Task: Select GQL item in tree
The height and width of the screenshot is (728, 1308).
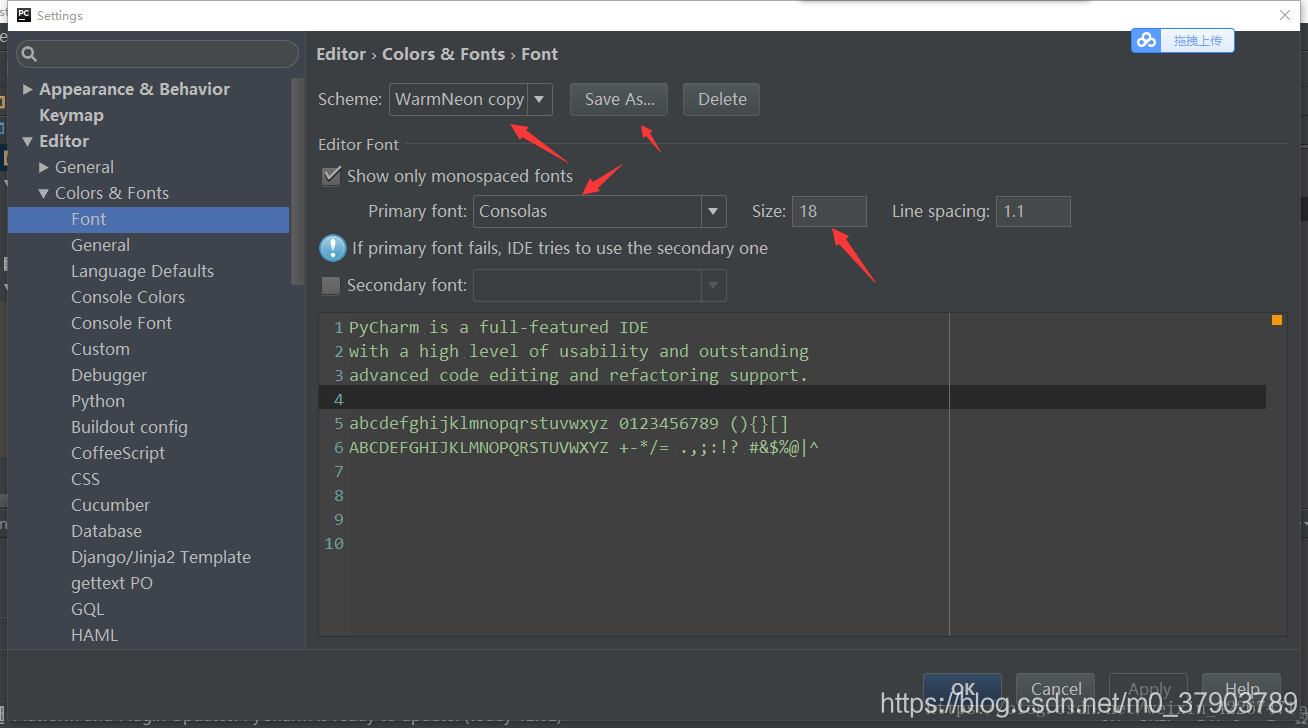Action: tap(87, 609)
